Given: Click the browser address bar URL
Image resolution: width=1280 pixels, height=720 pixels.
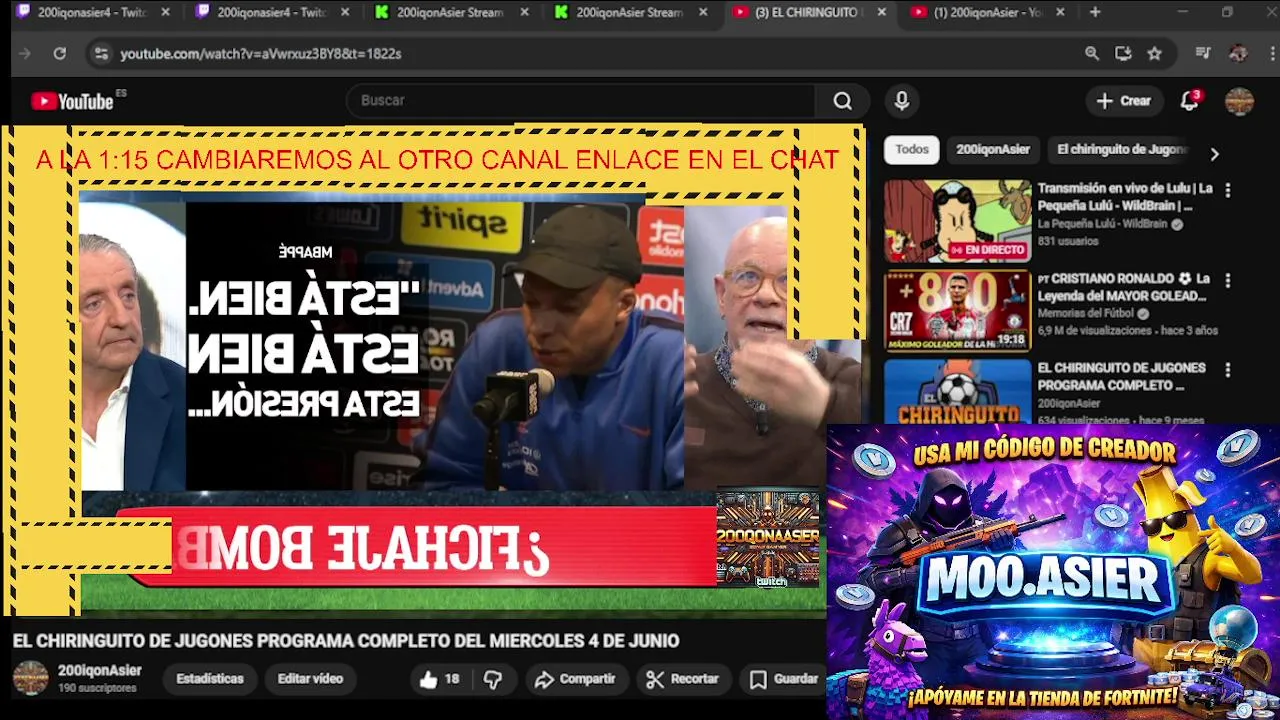Looking at the screenshot, I should pyautogui.click(x=261, y=53).
